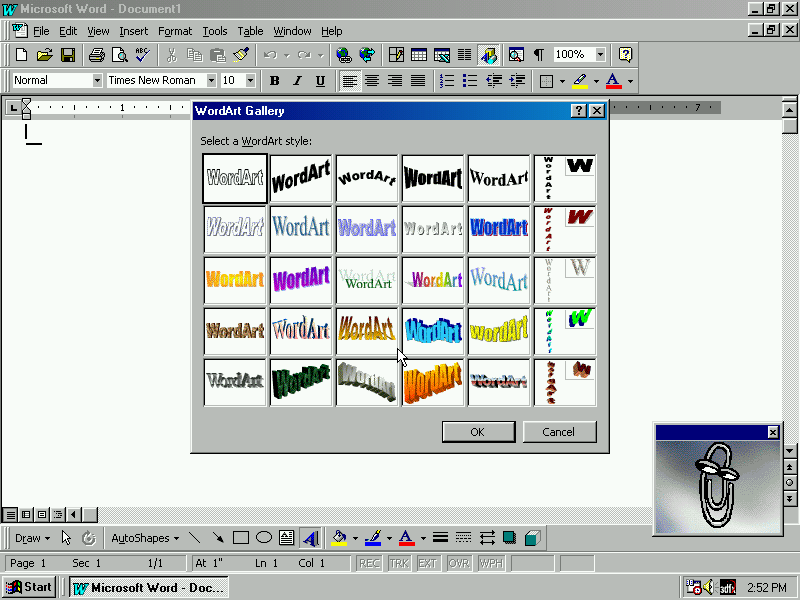Click the Insert Table icon
The image size is (800, 600).
[419, 55]
